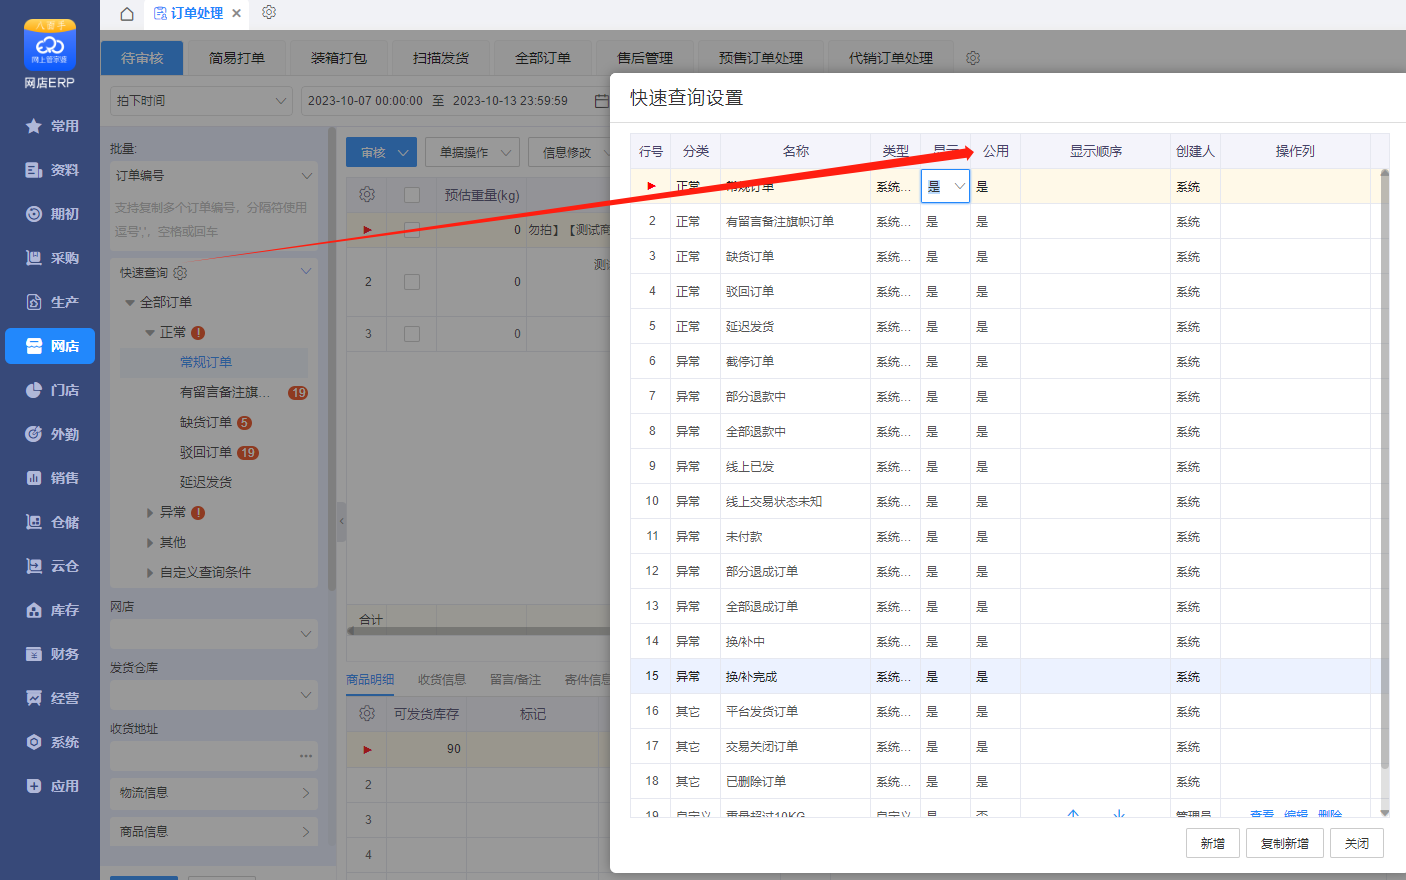The height and width of the screenshot is (880, 1406).
Task: Switch to the 预售订单处理 tab
Action: (x=761, y=58)
